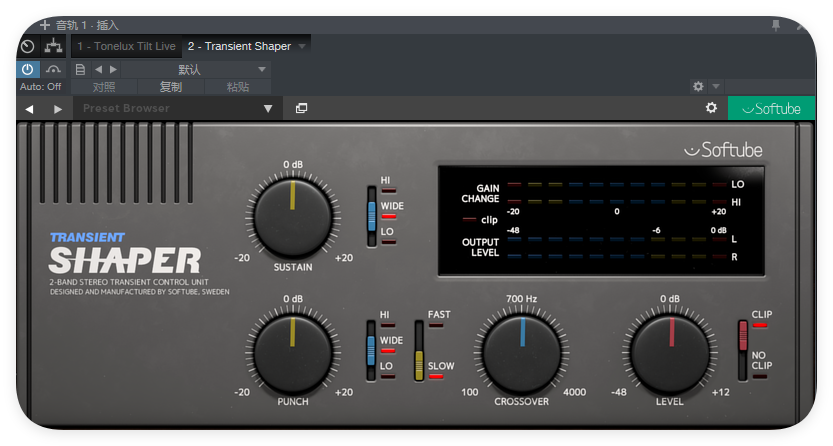The image size is (833, 446).
Task: Click the blue punch band switch handle
Action: (371, 350)
